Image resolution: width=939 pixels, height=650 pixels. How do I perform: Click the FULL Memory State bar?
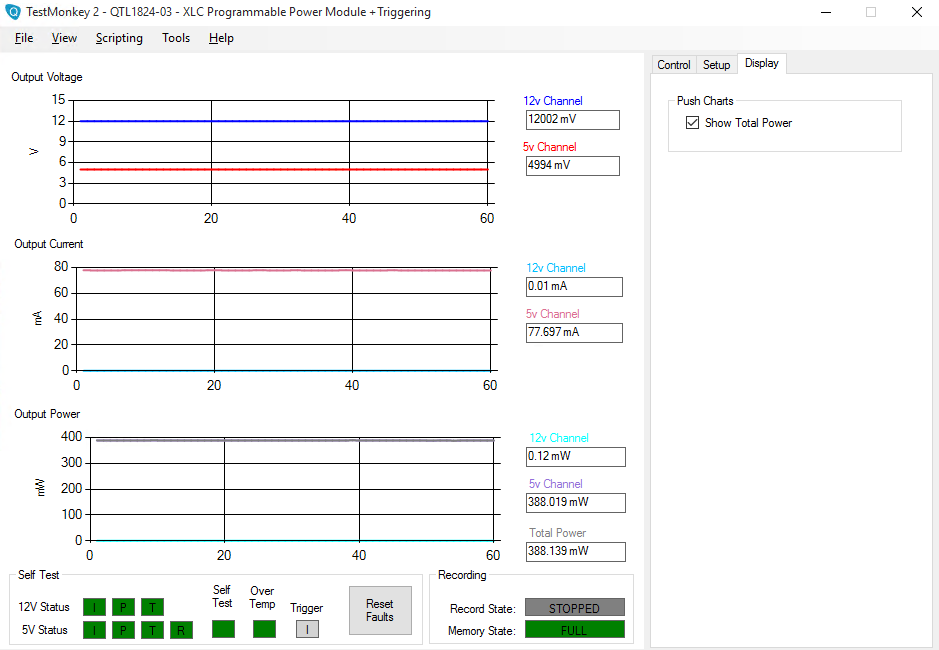(x=574, y=630)
